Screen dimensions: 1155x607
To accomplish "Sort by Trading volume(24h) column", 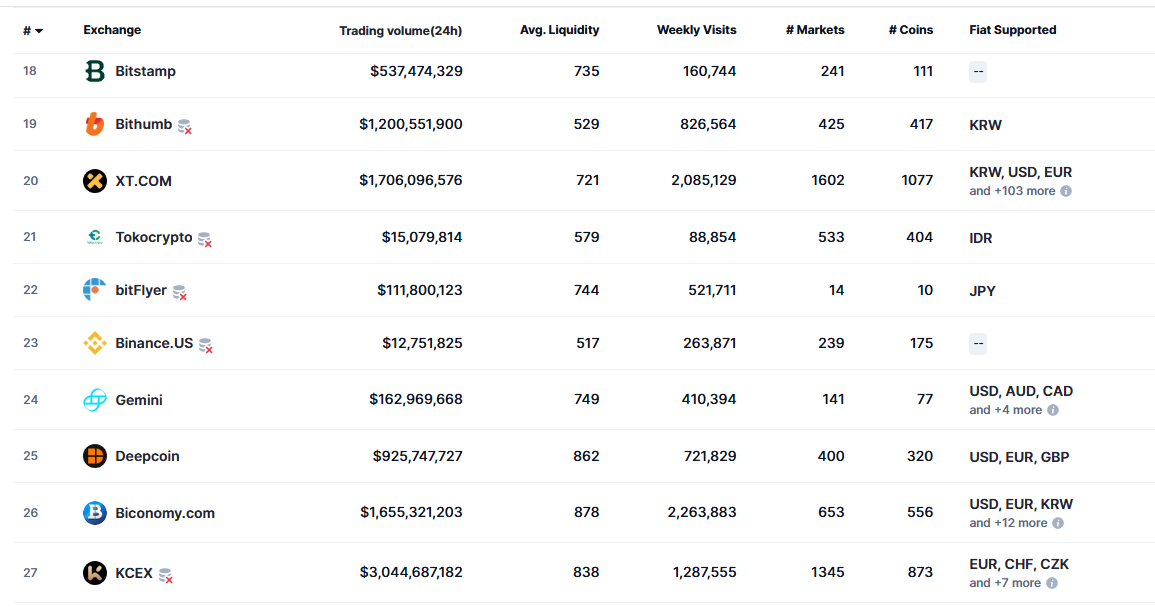I will click(x=400, y=31).
